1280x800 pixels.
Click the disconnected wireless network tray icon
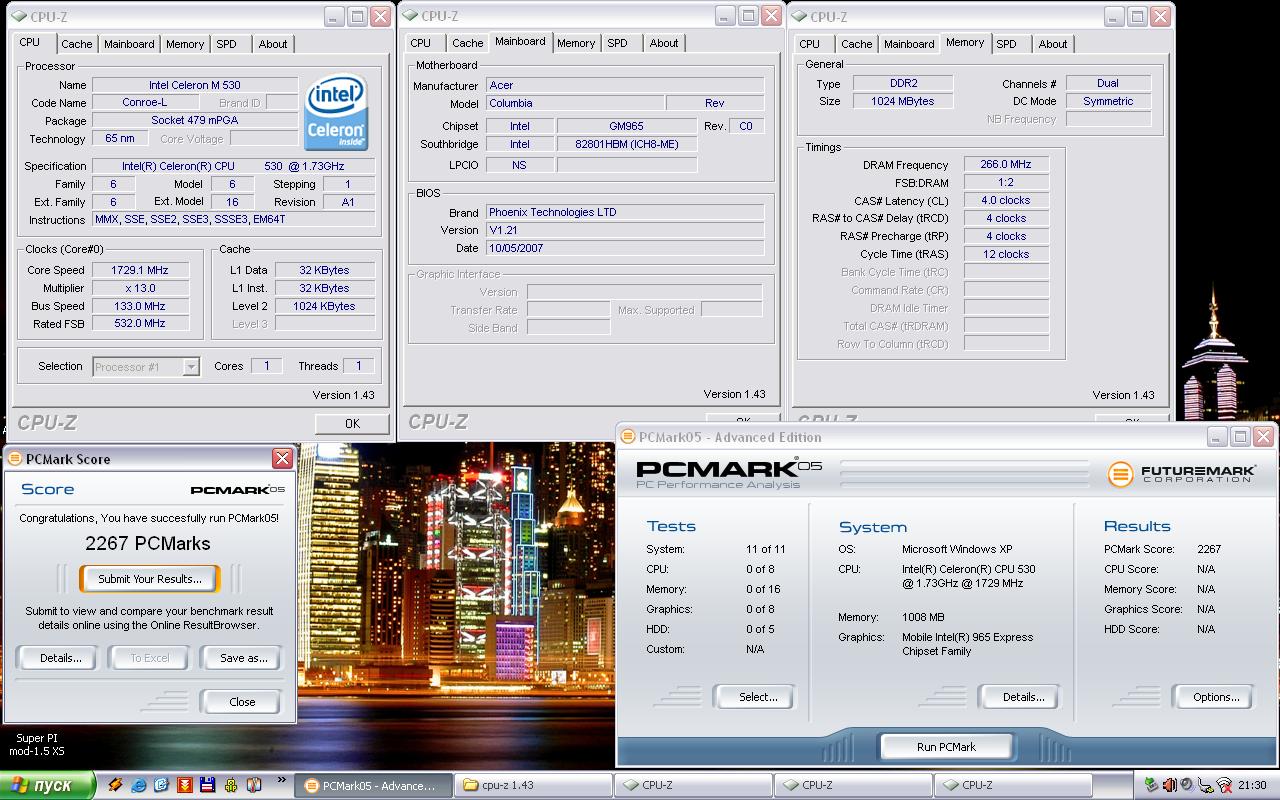click(1223, 785)
